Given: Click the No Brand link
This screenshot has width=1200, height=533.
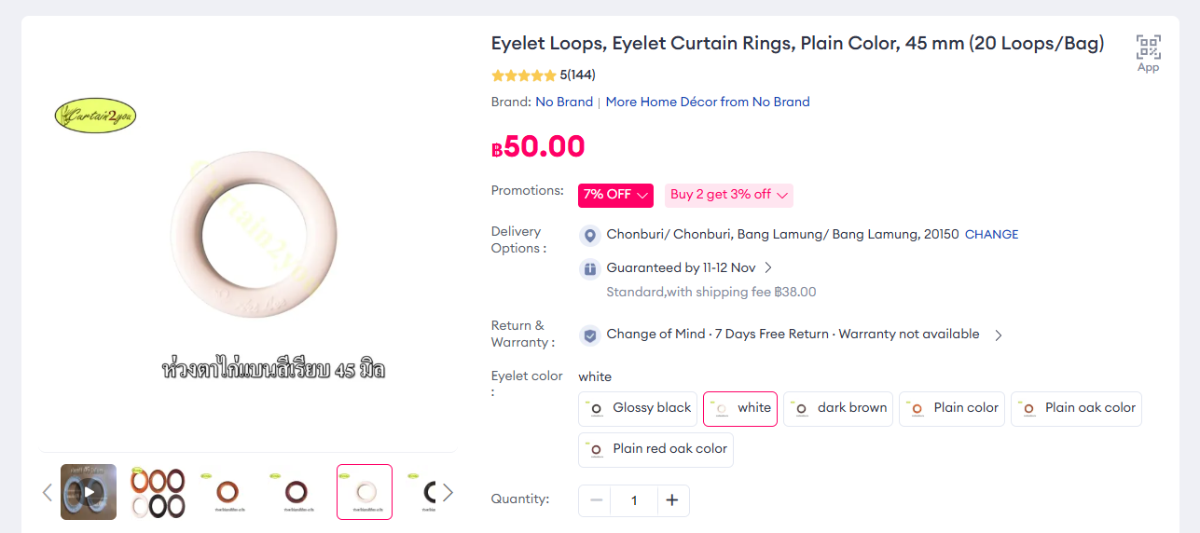Looking at the screenshot, I should tap(564, 102).
